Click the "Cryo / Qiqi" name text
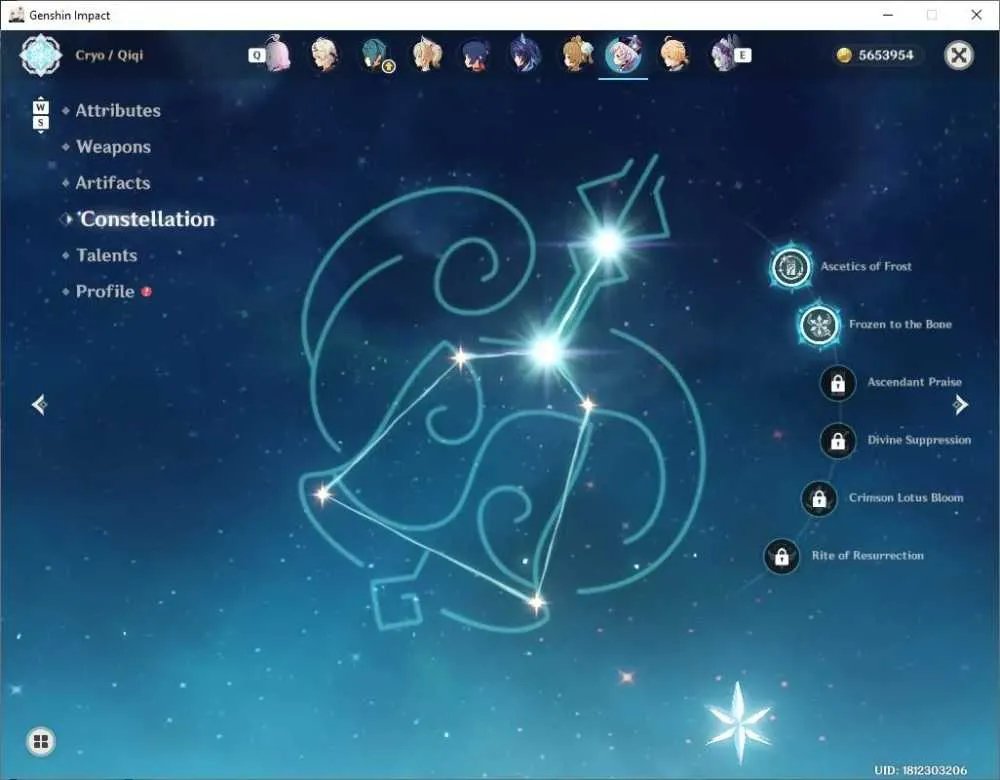This screenshot has height=780, width=1000. pyautogui.click(x=109, y=55)
